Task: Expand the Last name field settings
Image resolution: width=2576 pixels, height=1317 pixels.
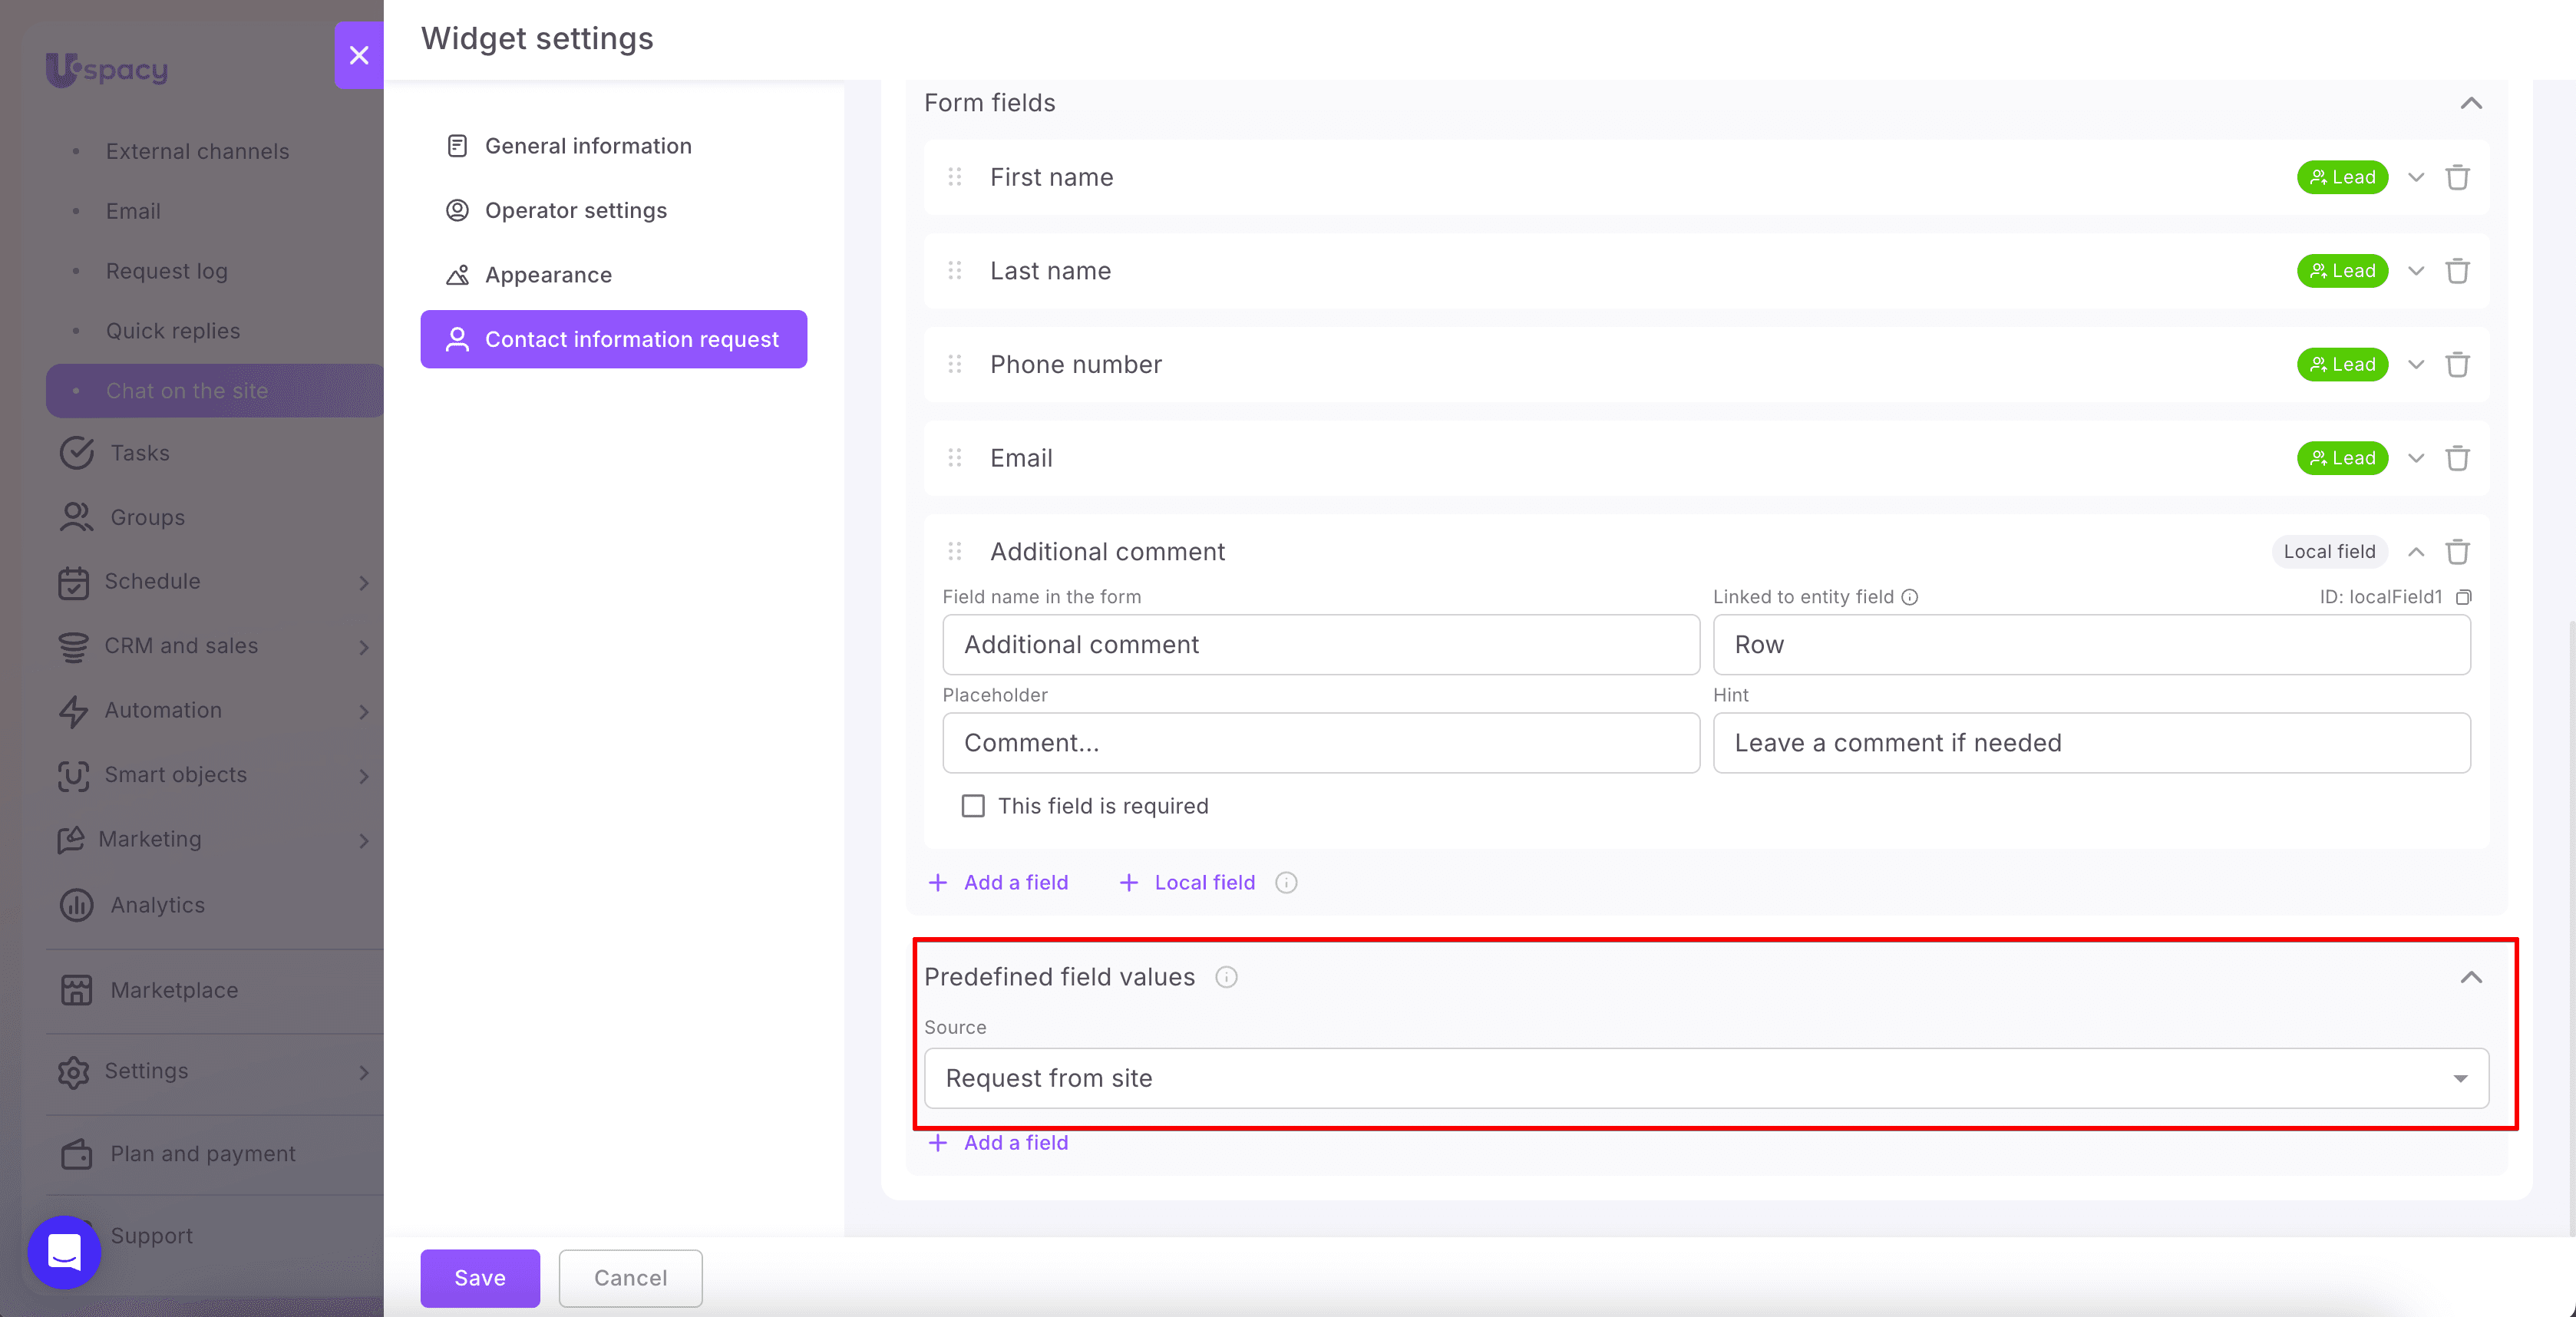Action: pos(2416,271)
